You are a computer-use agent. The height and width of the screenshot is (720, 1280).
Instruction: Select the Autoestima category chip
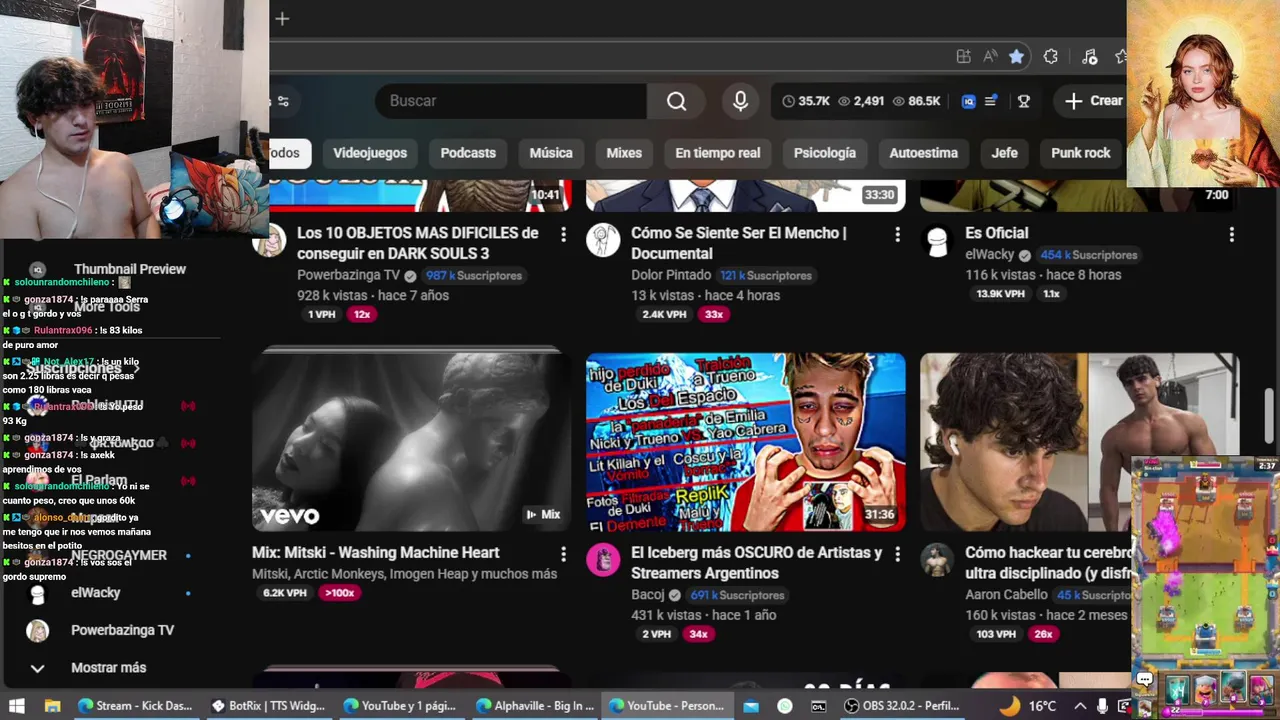click(924, 153)
